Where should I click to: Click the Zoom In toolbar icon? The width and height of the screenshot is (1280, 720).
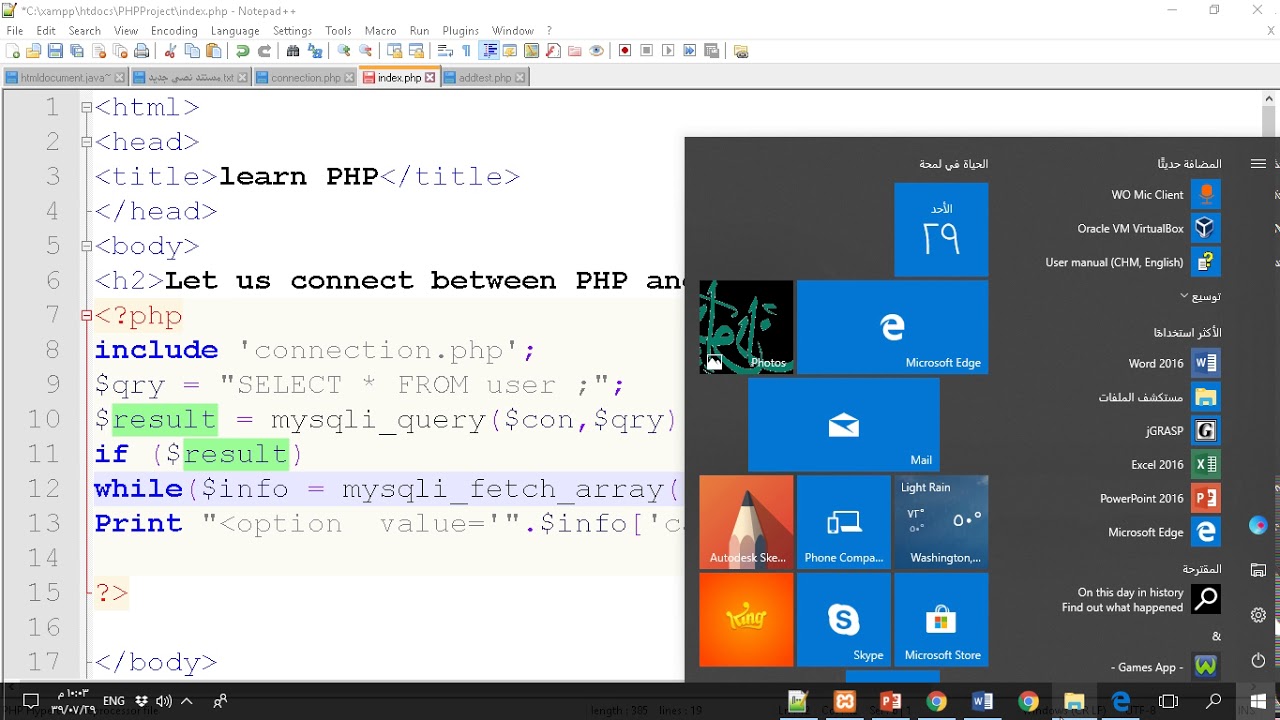[x=343, y=51]
